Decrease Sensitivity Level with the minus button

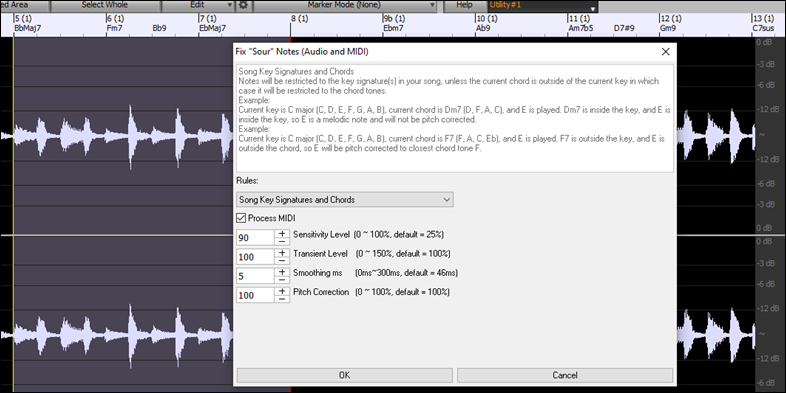[x=282, y=241]
